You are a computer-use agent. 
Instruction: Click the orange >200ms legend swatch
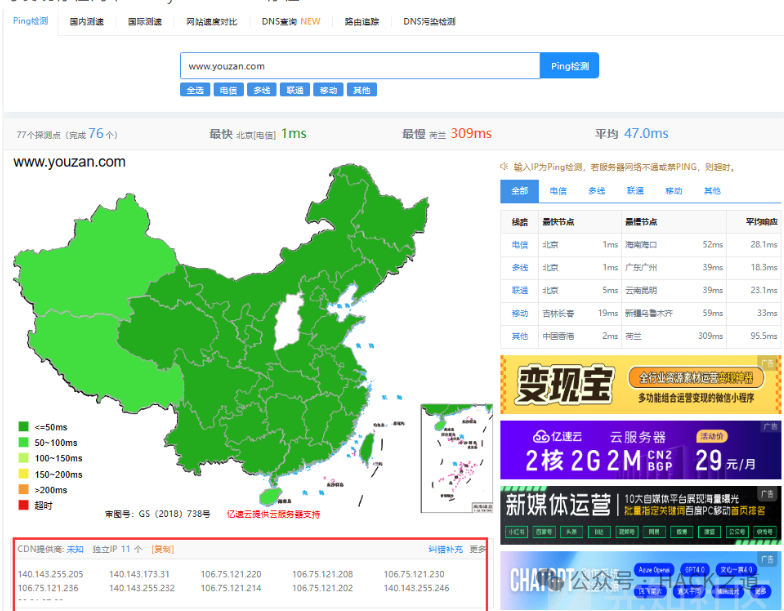24,490
